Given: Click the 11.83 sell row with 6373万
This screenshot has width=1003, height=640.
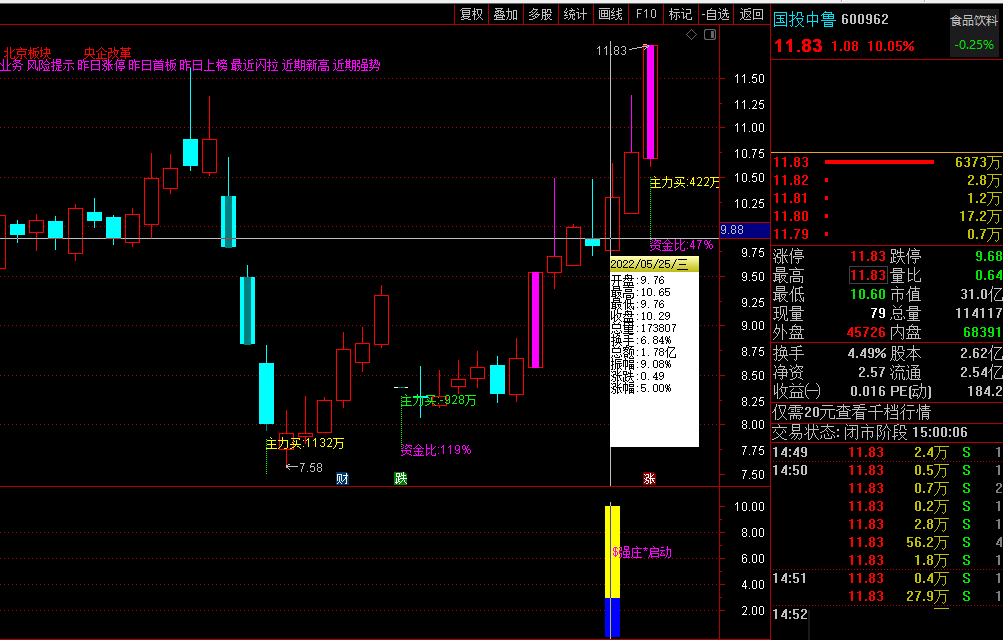Looking at the screenshot, I should [887, 162].
